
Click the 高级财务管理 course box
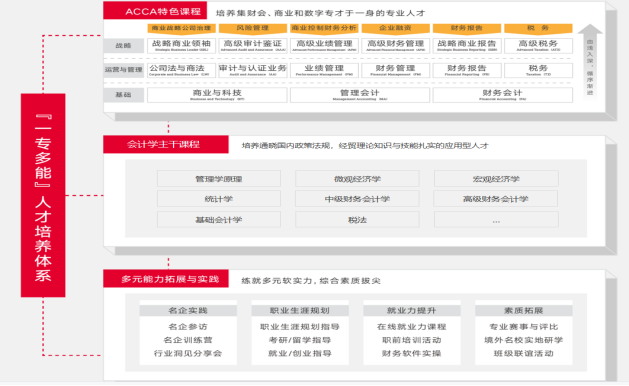pyautogui.click(x=396, y=46)
